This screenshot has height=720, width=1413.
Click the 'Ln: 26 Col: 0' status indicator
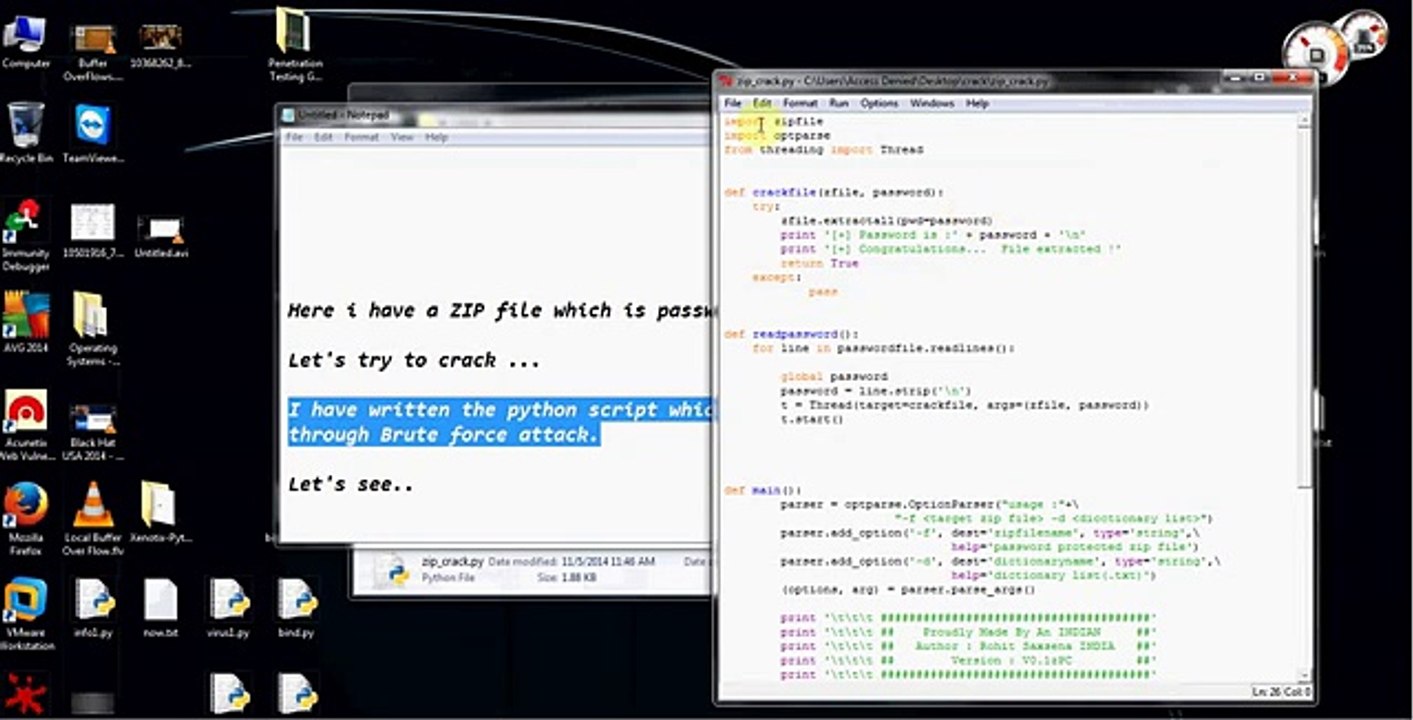coord(1280,692)
